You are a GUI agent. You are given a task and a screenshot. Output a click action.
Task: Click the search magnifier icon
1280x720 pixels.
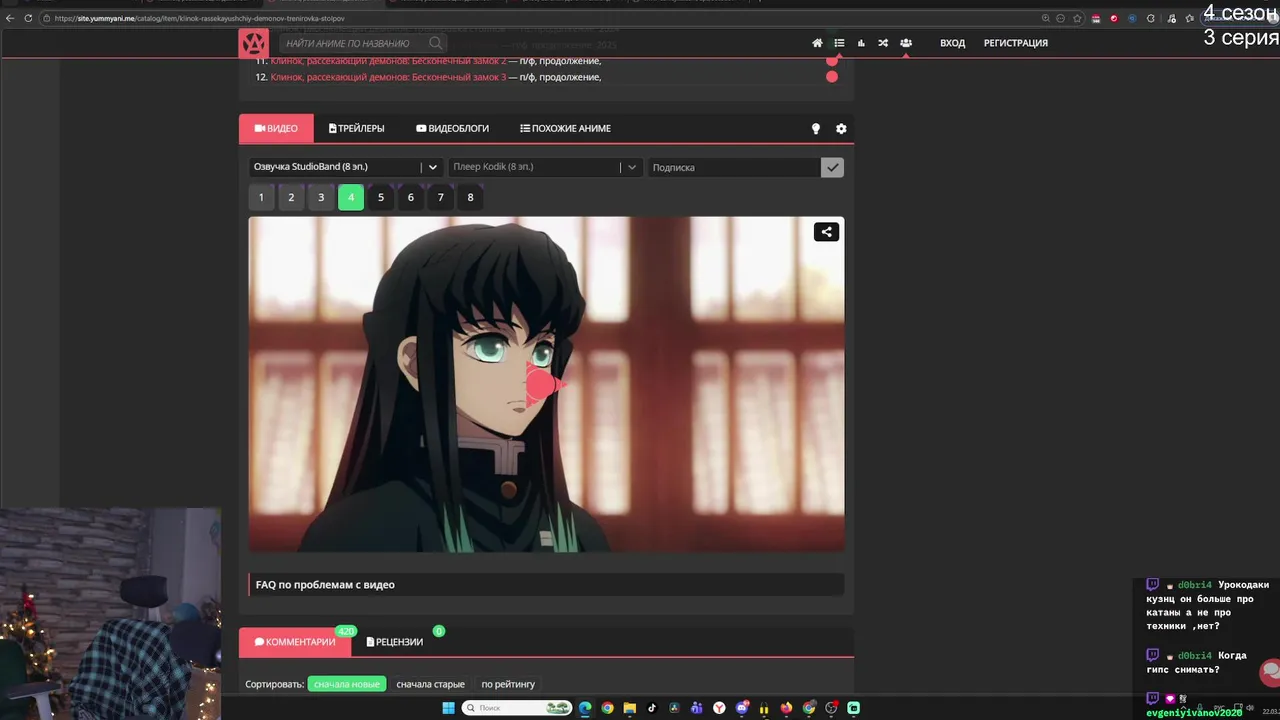coord(436,43)
